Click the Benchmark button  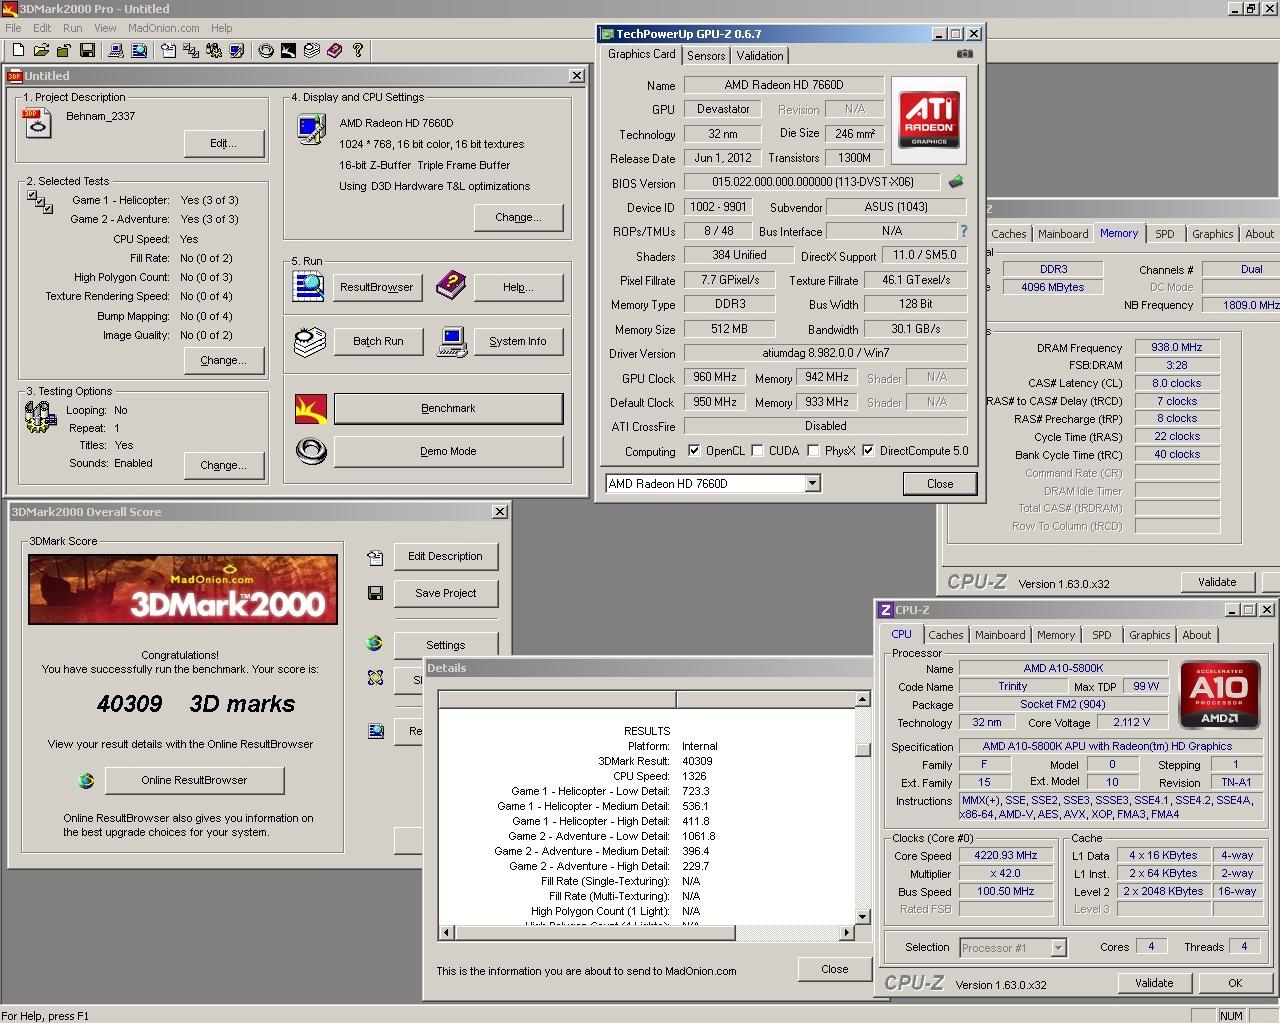click(448, 408)
